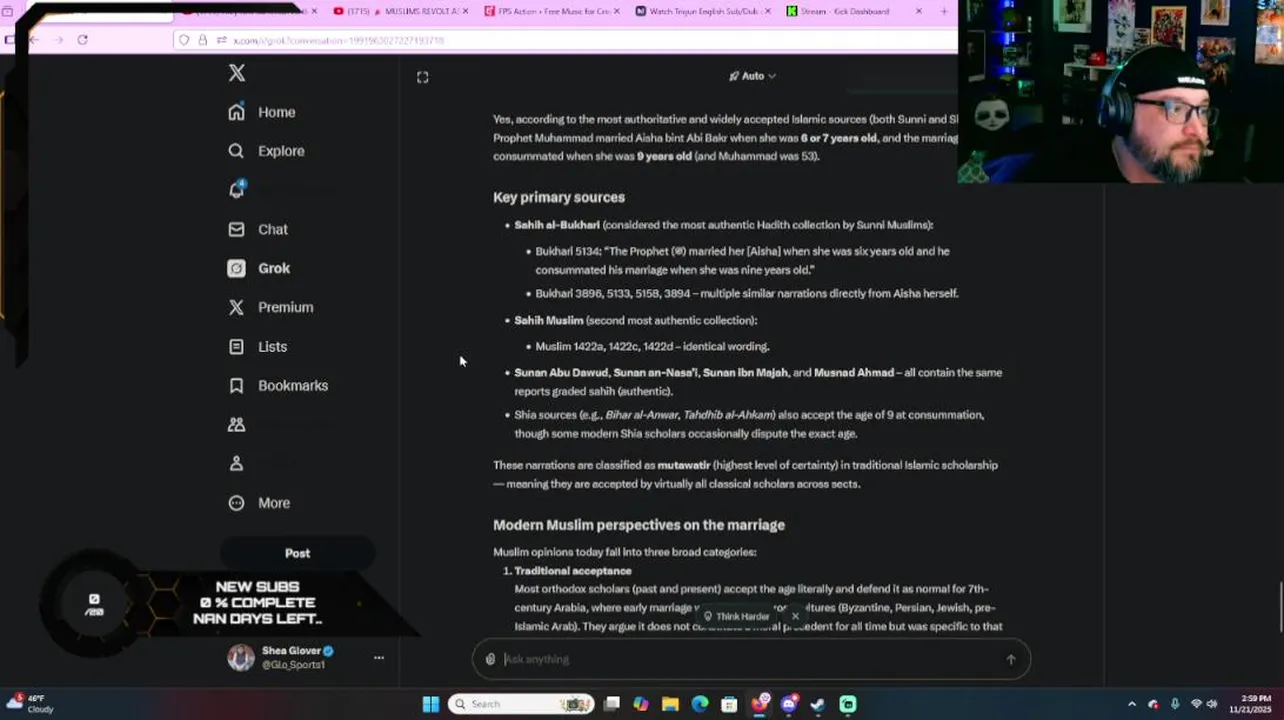
Task: Click the webcam overlay video
Action: [x=1120, y=92]
